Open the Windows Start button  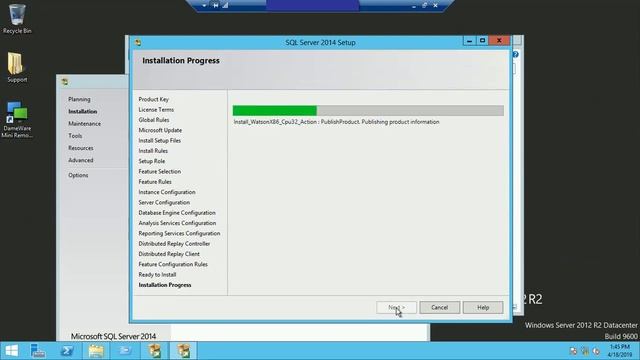coord(11,351)
